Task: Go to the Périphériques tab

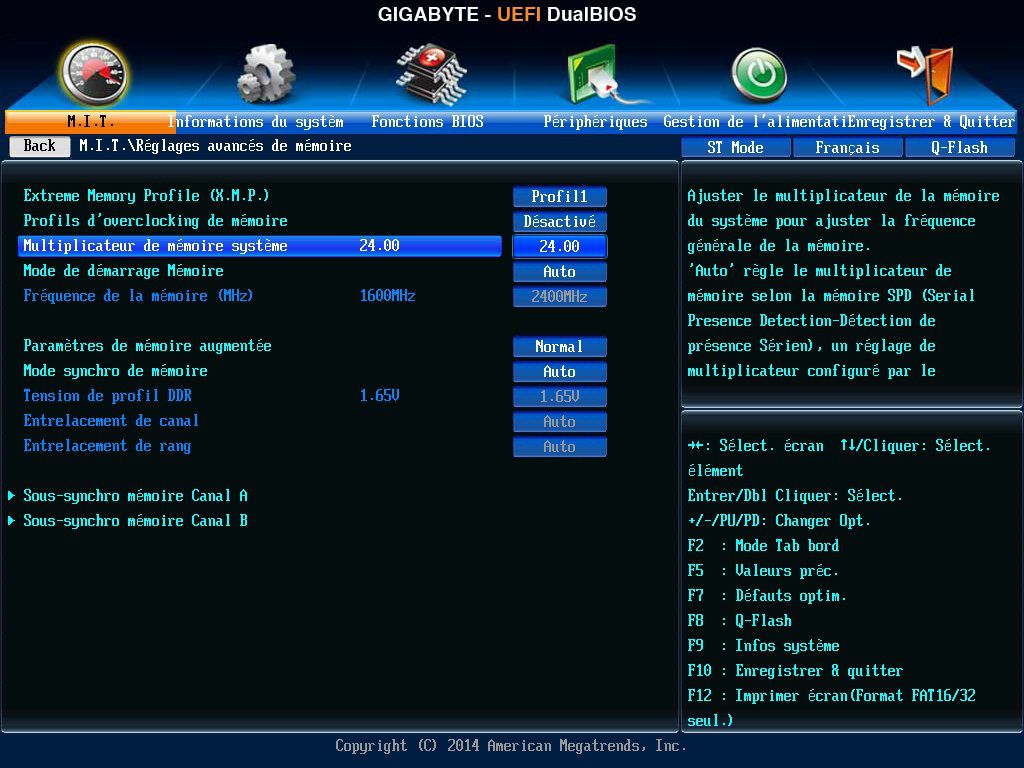Action: (x=595, y=121)
